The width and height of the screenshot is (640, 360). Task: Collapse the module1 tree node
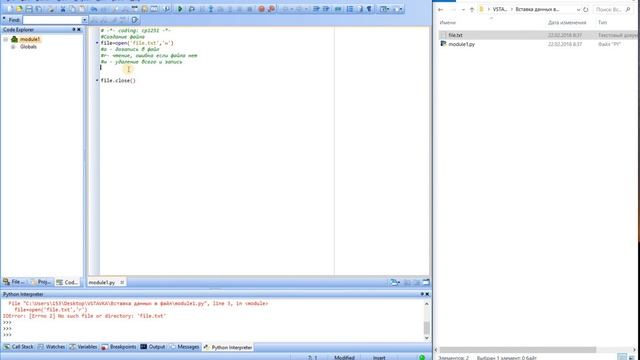tap(6, 39)
